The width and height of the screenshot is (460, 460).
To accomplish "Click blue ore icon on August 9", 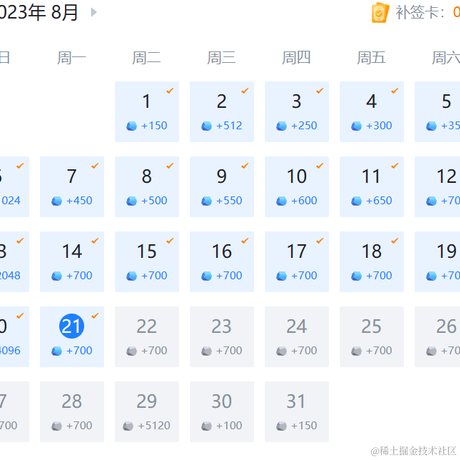I will click(207, 201).
